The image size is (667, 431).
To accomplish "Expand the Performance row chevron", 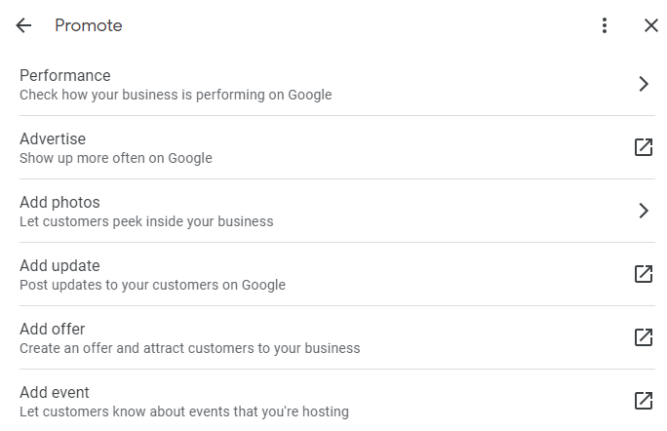I will click(644, 84).
